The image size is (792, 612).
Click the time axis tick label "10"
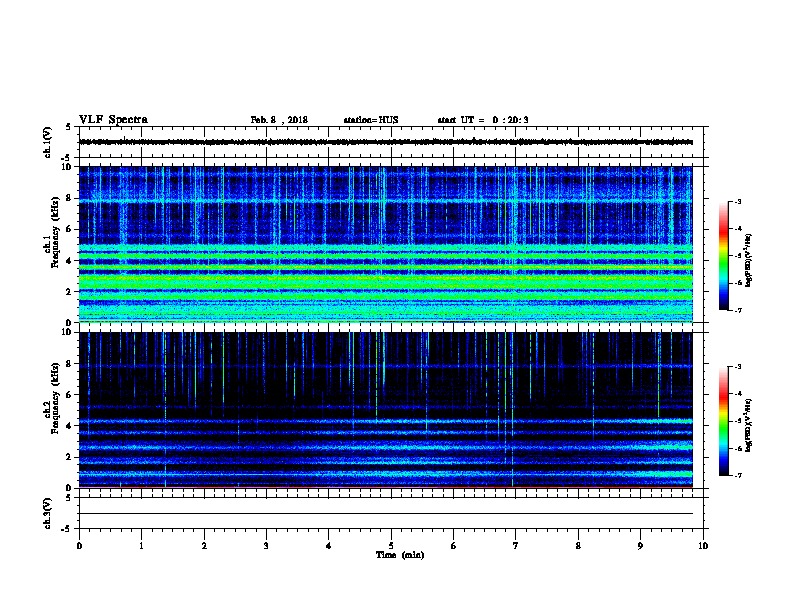point(703,546)
